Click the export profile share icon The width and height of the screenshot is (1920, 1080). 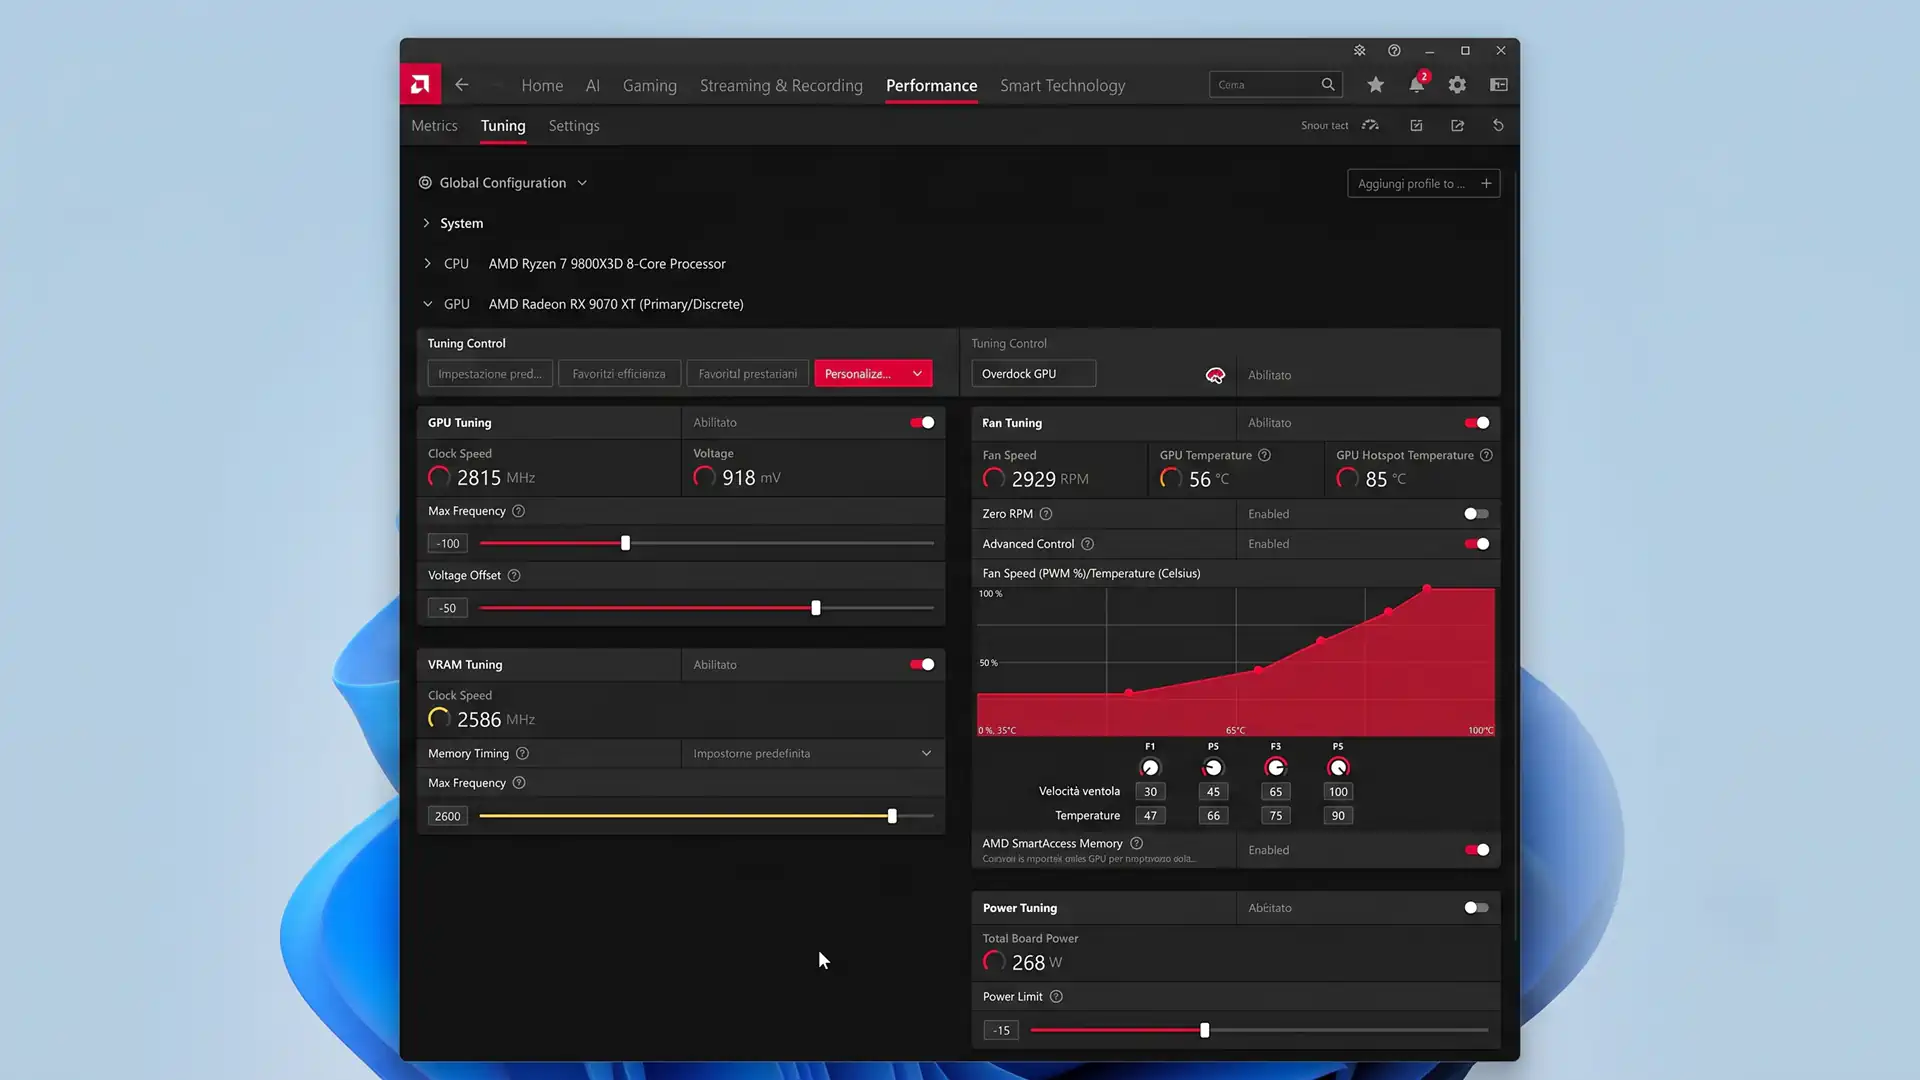(1457, 125)
